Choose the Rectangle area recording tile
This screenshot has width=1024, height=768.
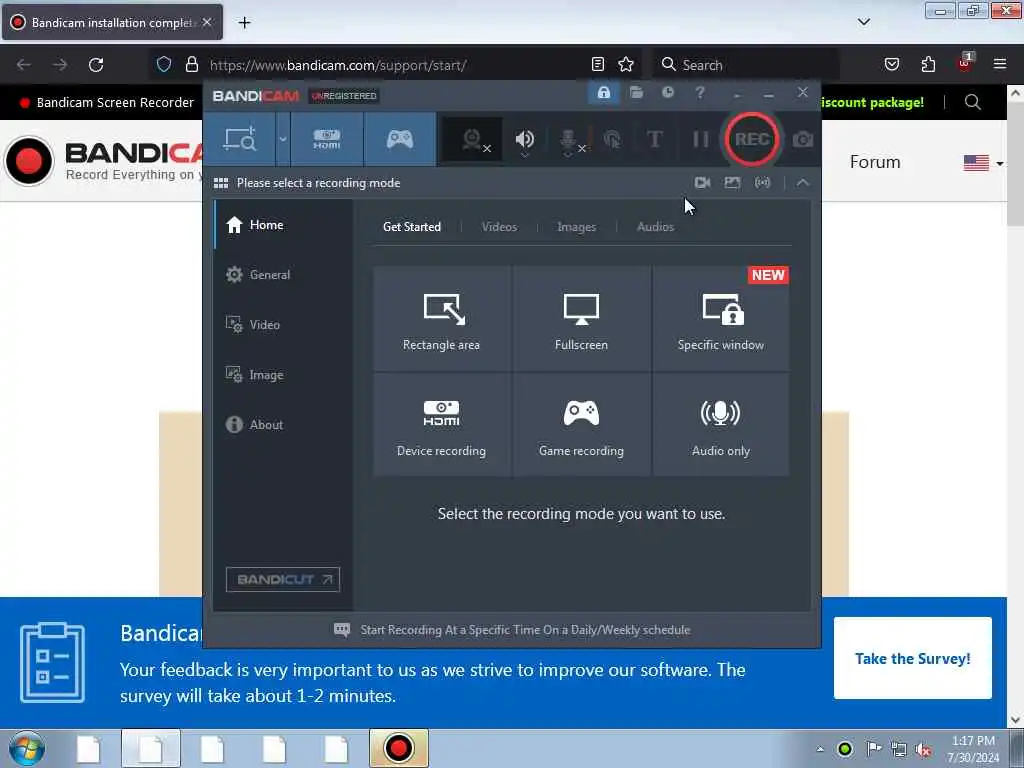click(x=441, y=318)
